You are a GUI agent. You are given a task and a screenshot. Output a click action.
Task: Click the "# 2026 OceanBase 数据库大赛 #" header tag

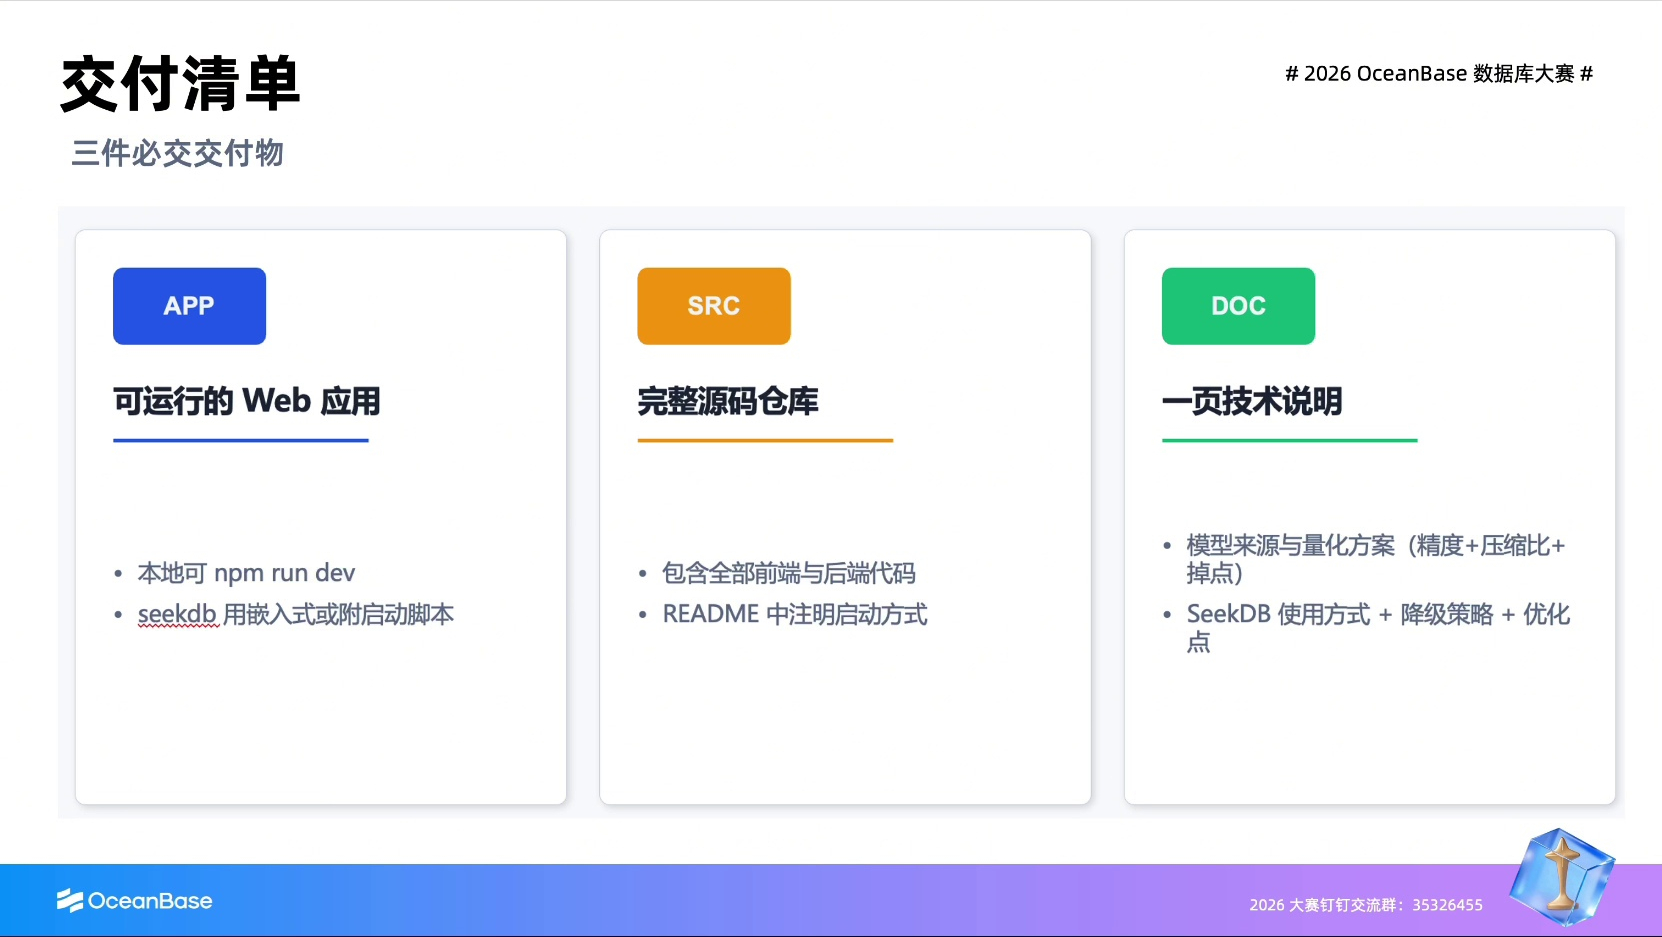pyautogui.click(x=1439, y=74)
